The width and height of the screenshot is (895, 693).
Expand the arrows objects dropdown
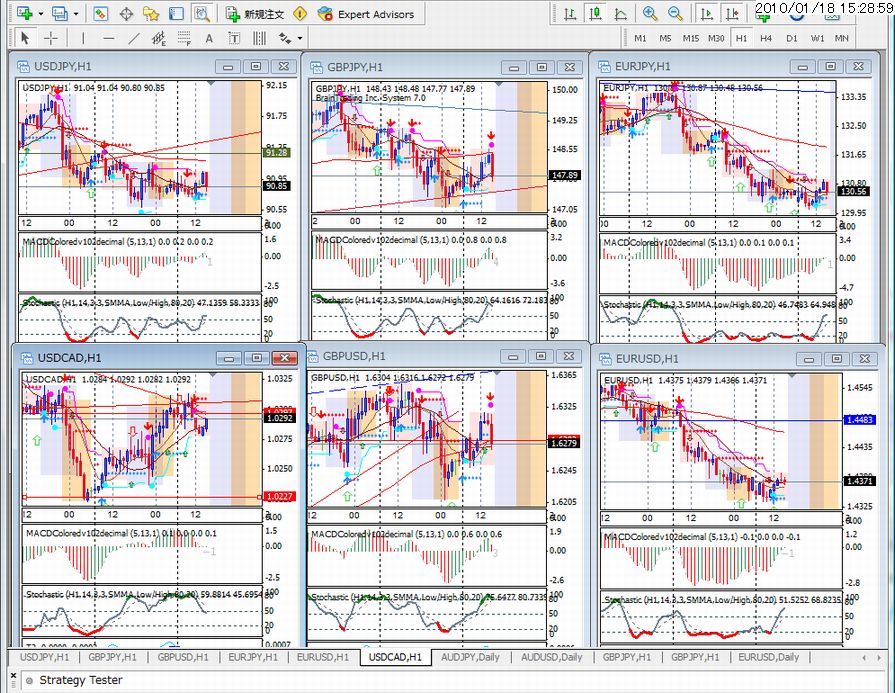[x=300, y=38]
